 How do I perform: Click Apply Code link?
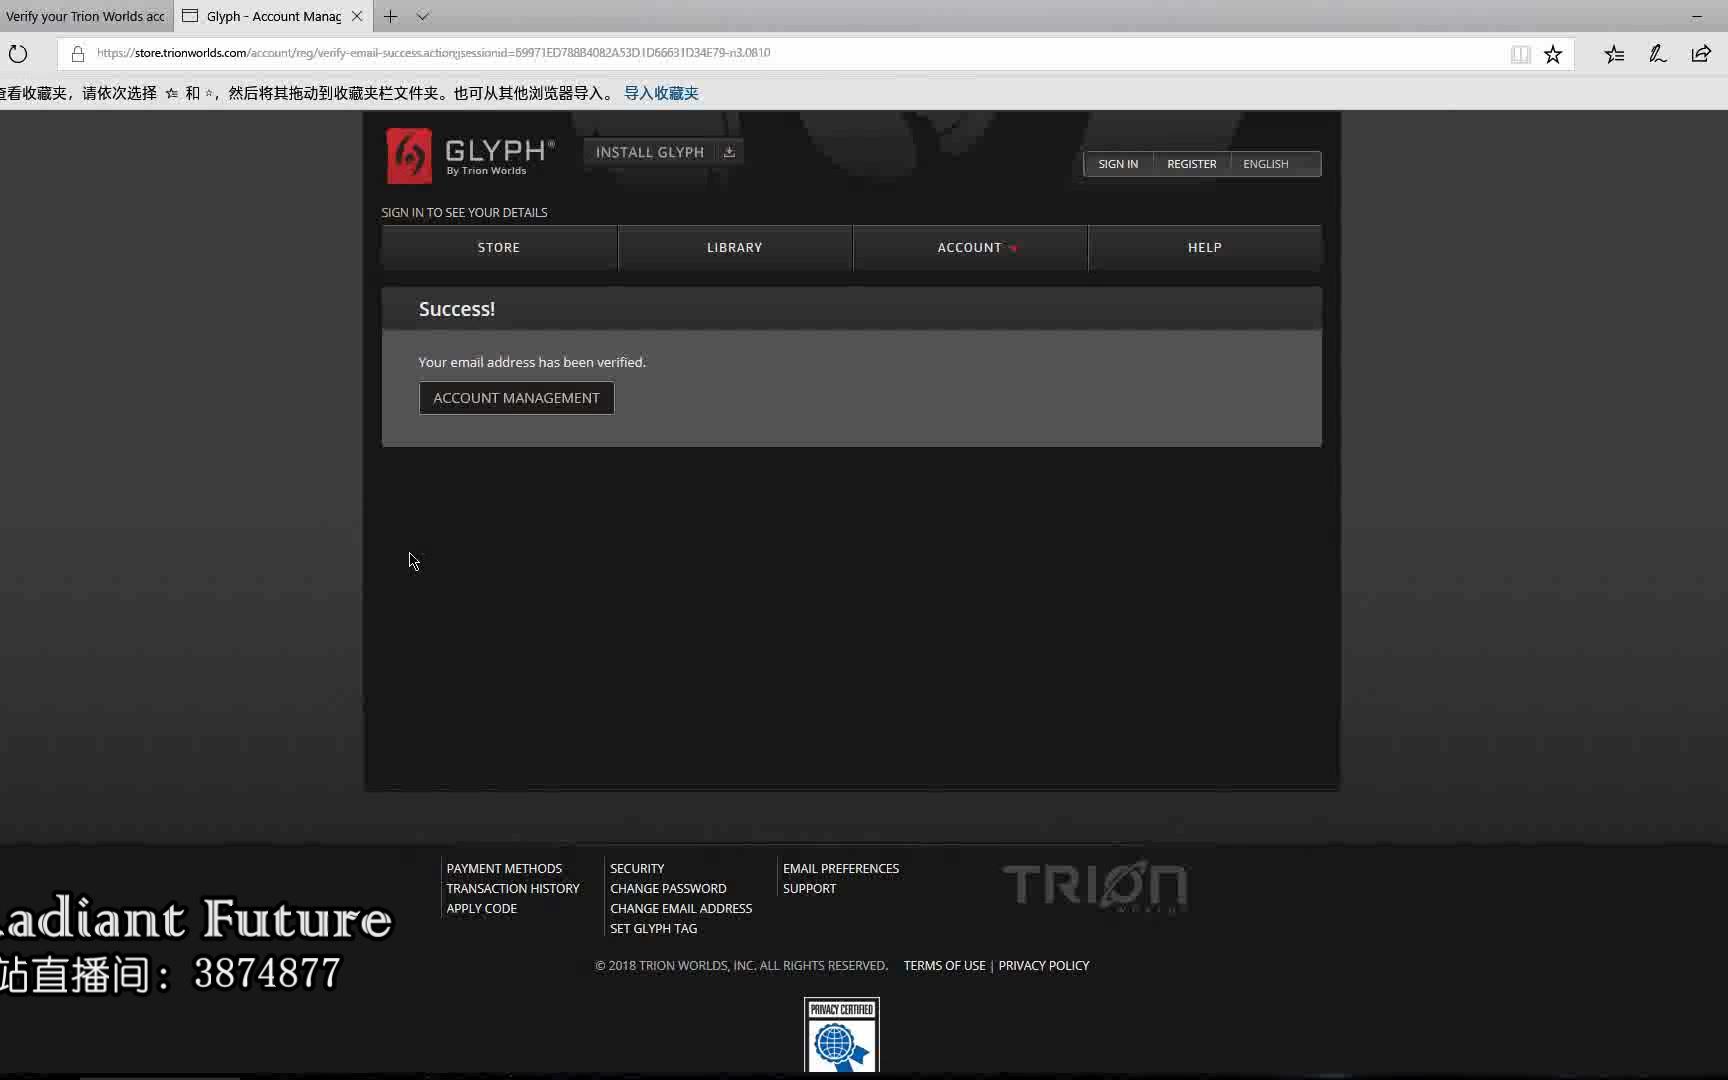(481, 908)
